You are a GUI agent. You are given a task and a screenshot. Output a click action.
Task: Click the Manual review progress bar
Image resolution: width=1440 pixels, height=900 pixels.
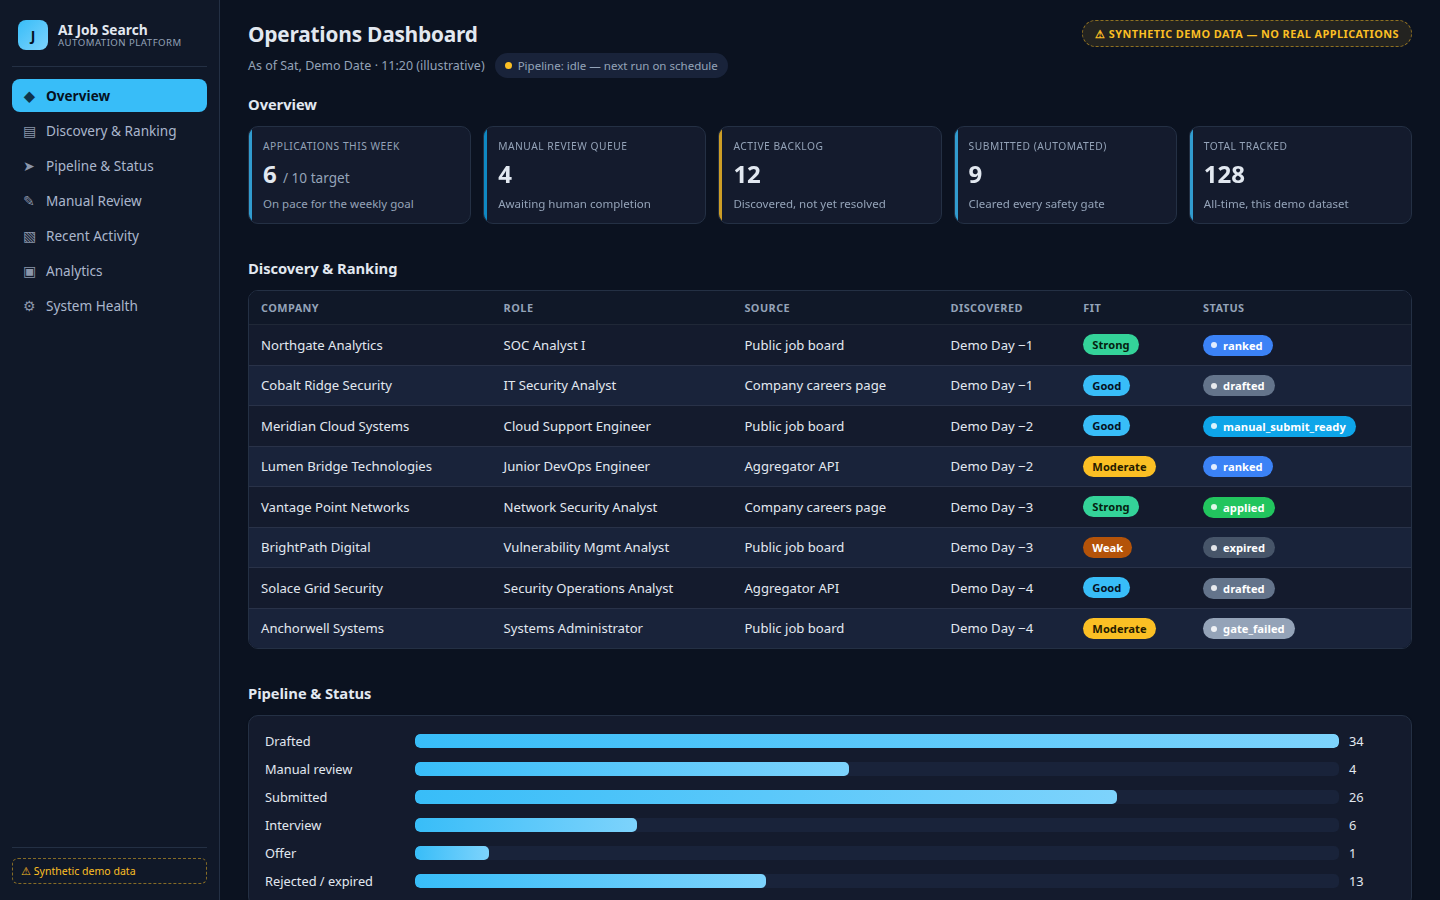pos(877,769)
